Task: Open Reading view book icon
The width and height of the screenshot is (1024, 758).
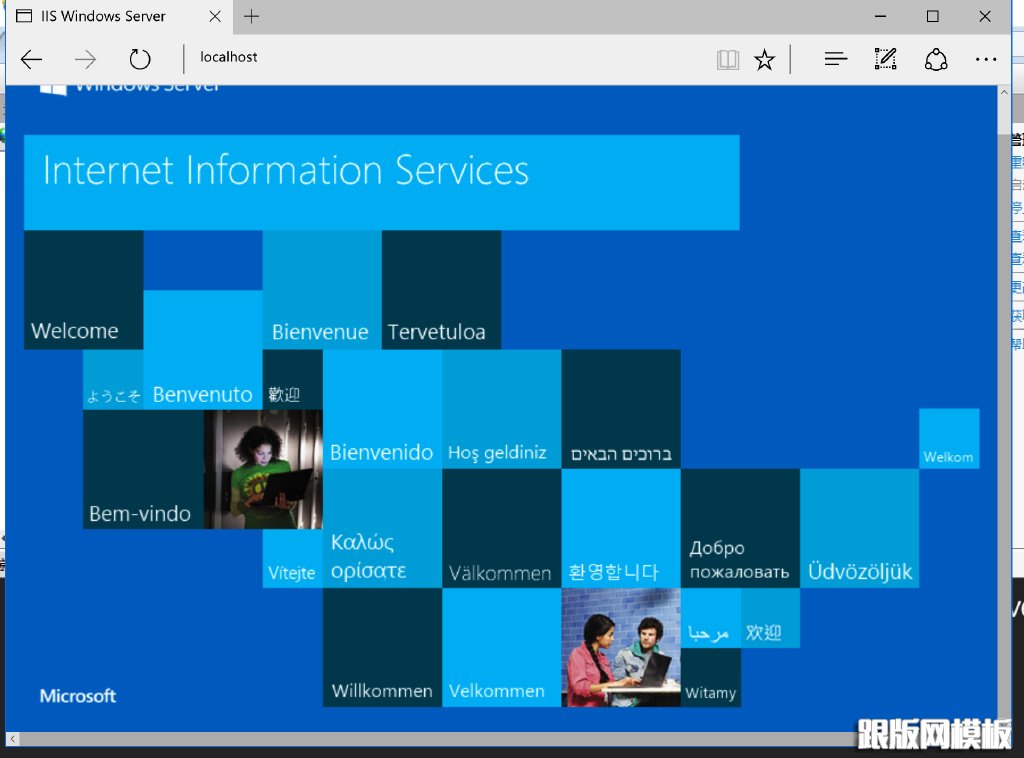Action: pos(727,60)
